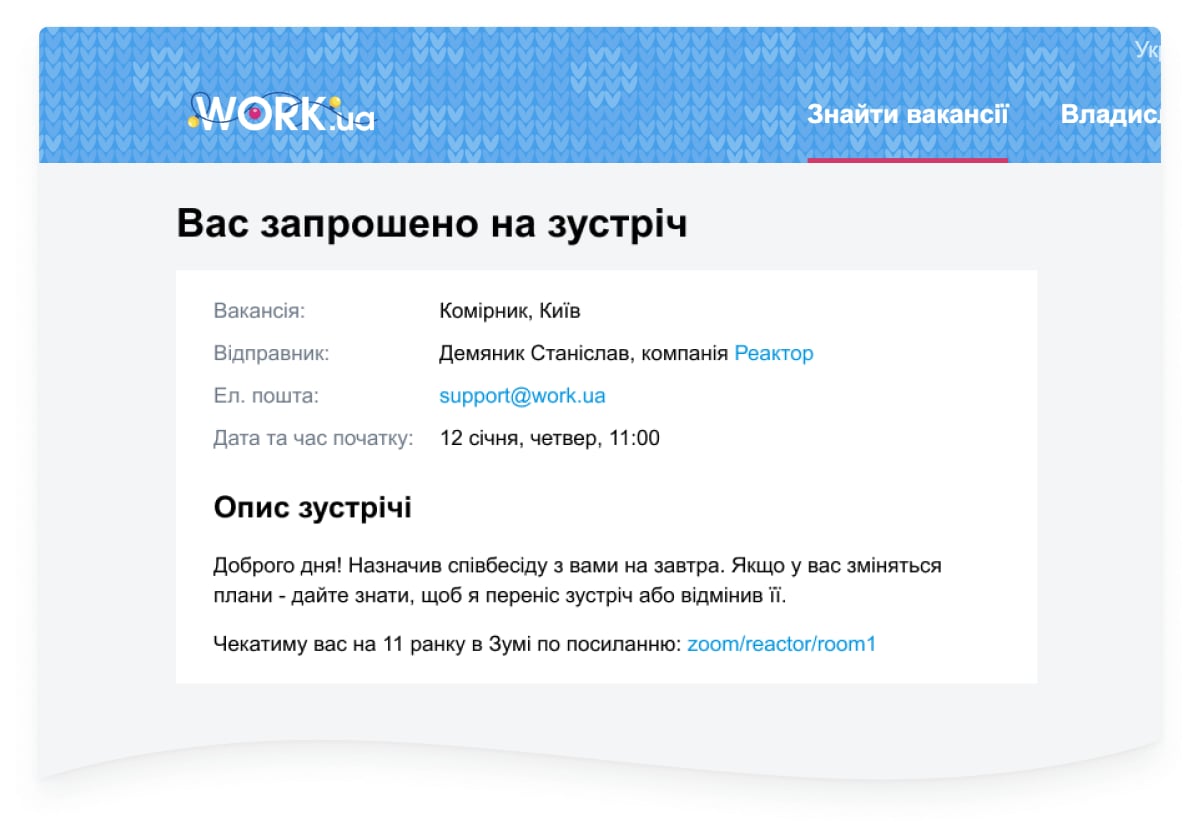Click the Дата та час початку label
Image resolution: width=1200 pixels, height=830 pixels.
pyautogui.click(x=313, y=438)
